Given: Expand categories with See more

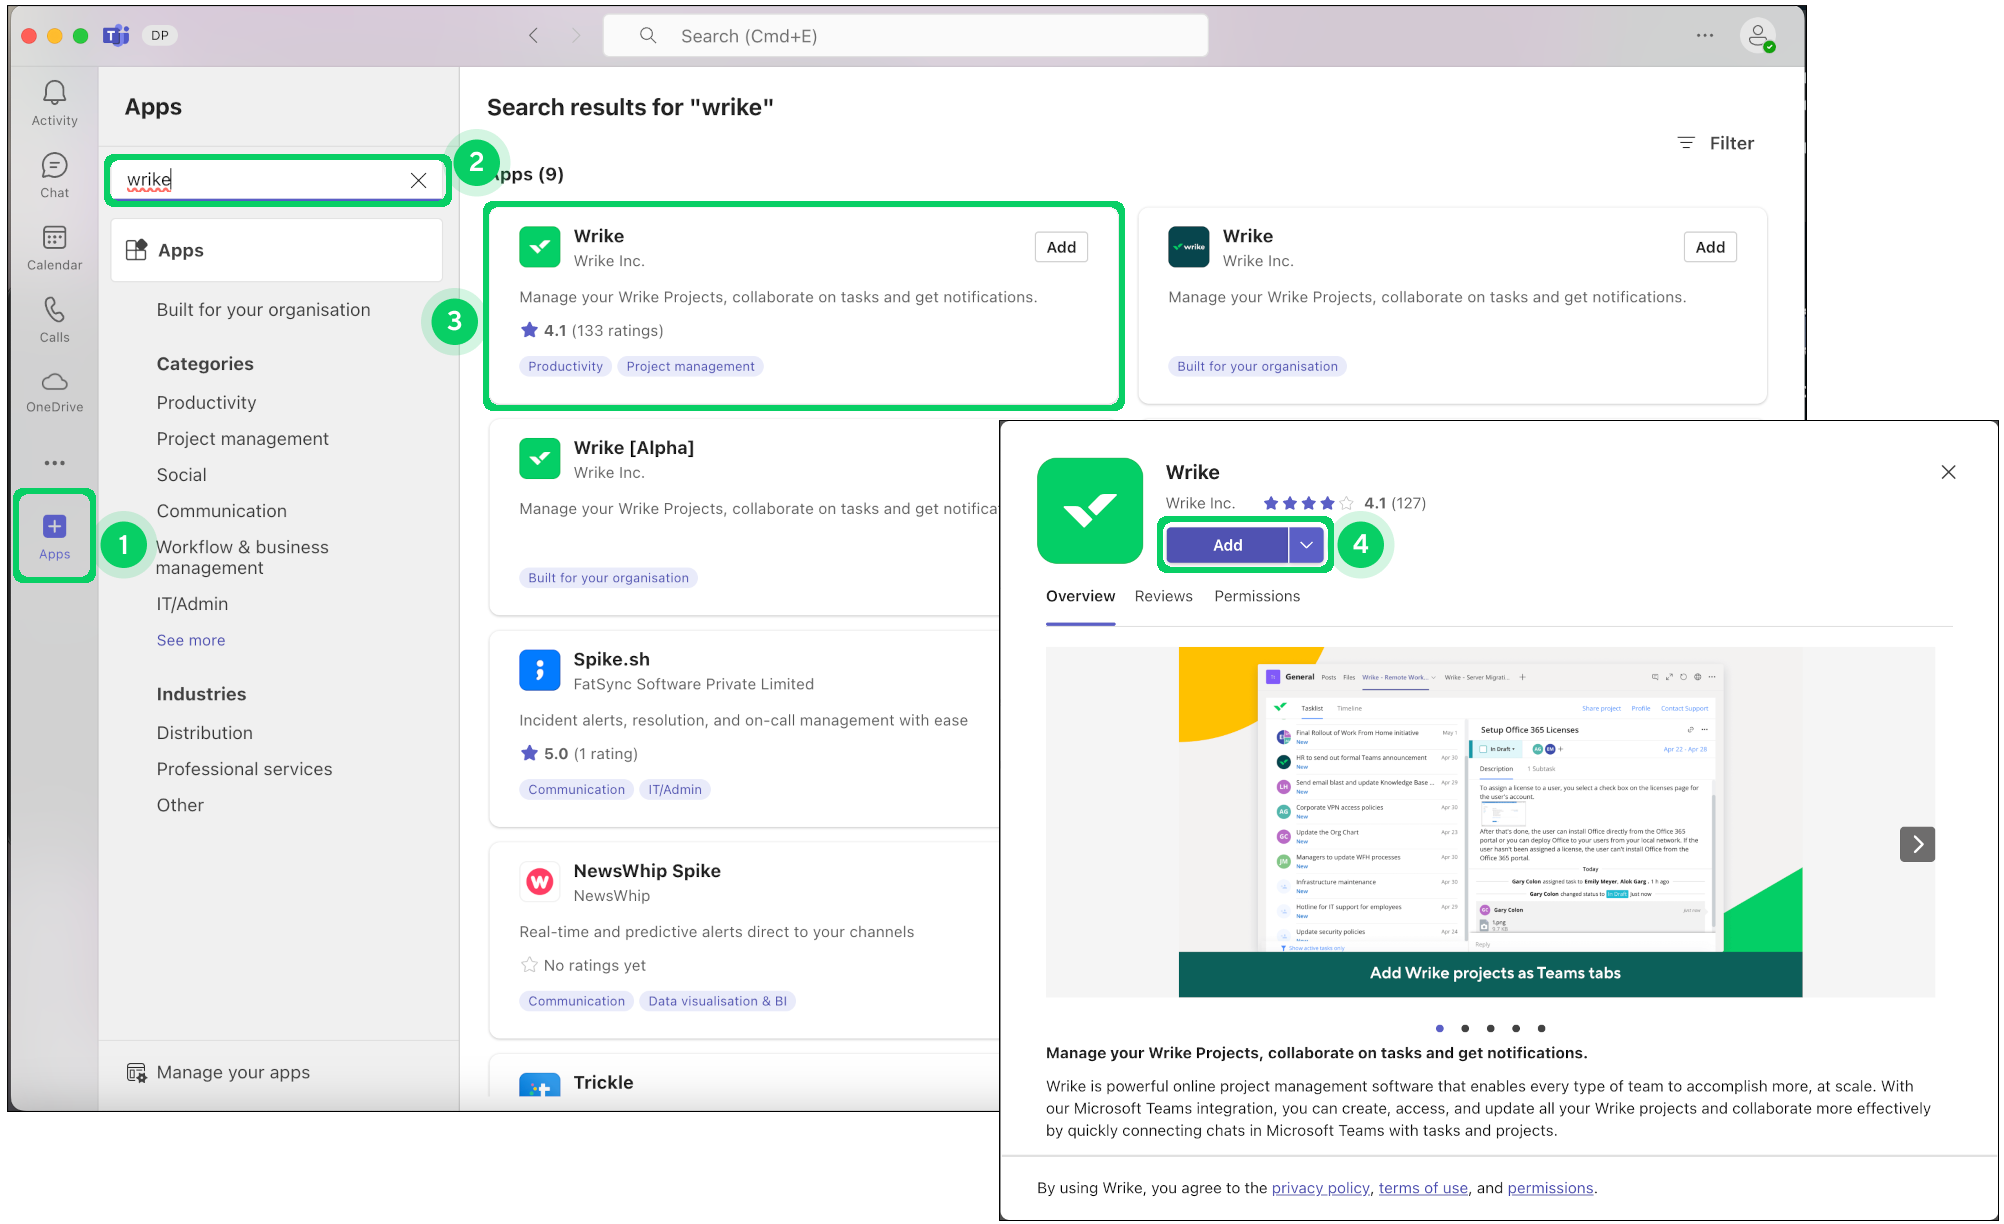Looking at the screenshot, I should (x=191, y=640).
